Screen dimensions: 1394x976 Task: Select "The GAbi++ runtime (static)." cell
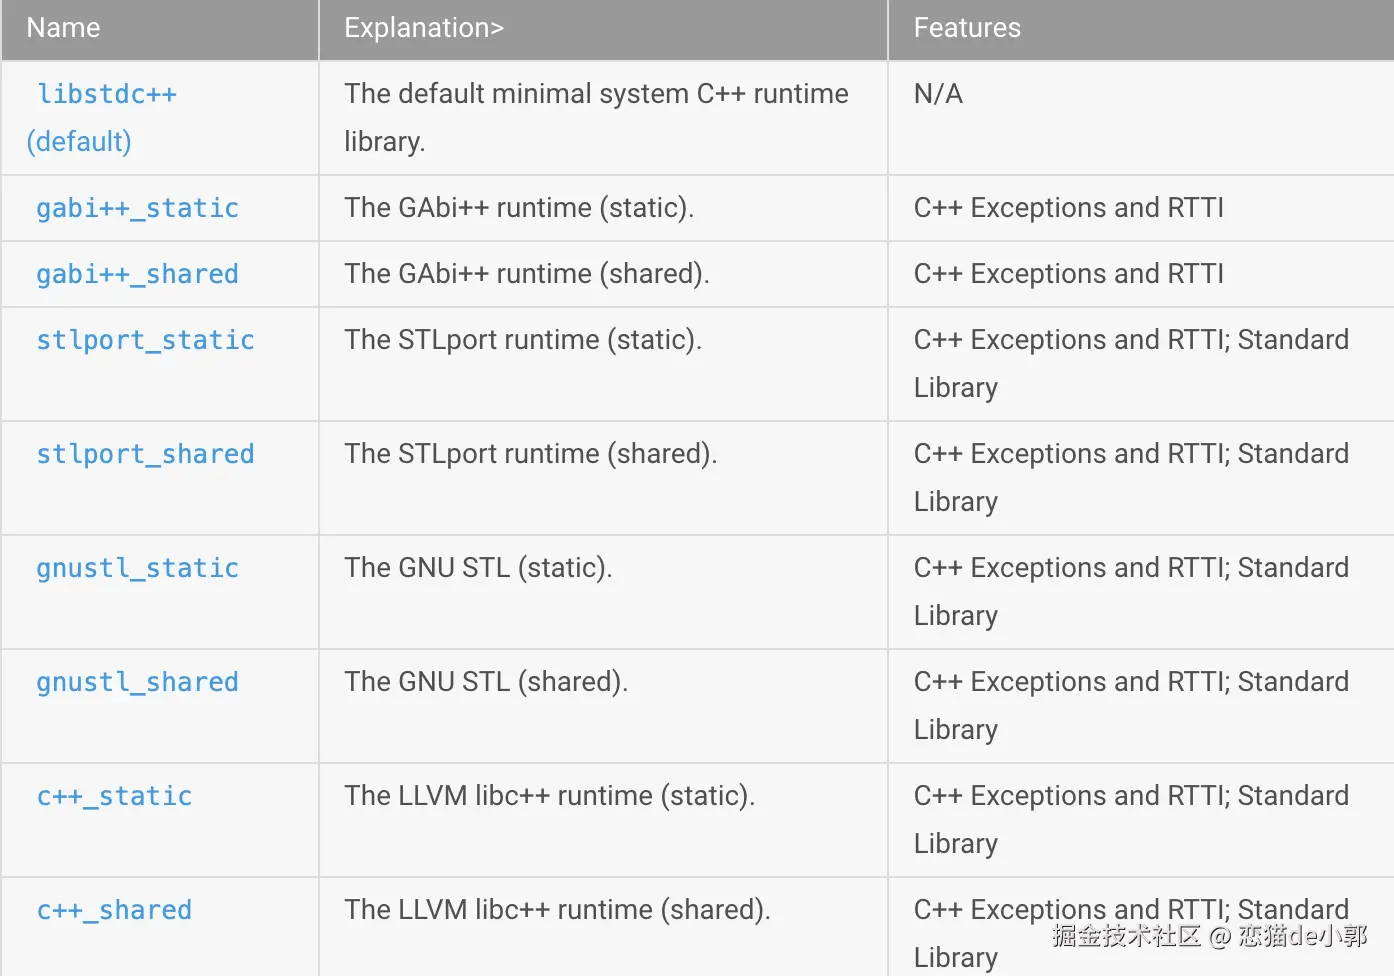[x=519, y=208]
